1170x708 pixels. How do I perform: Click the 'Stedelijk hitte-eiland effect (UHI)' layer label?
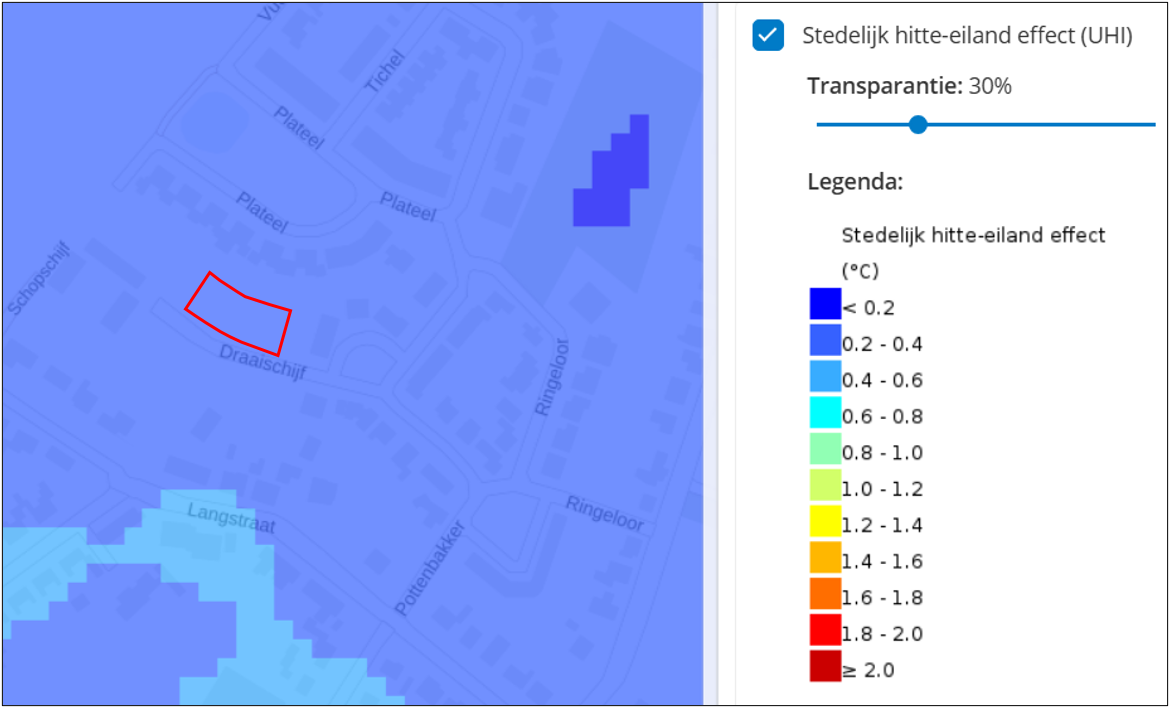coord(968,36)
